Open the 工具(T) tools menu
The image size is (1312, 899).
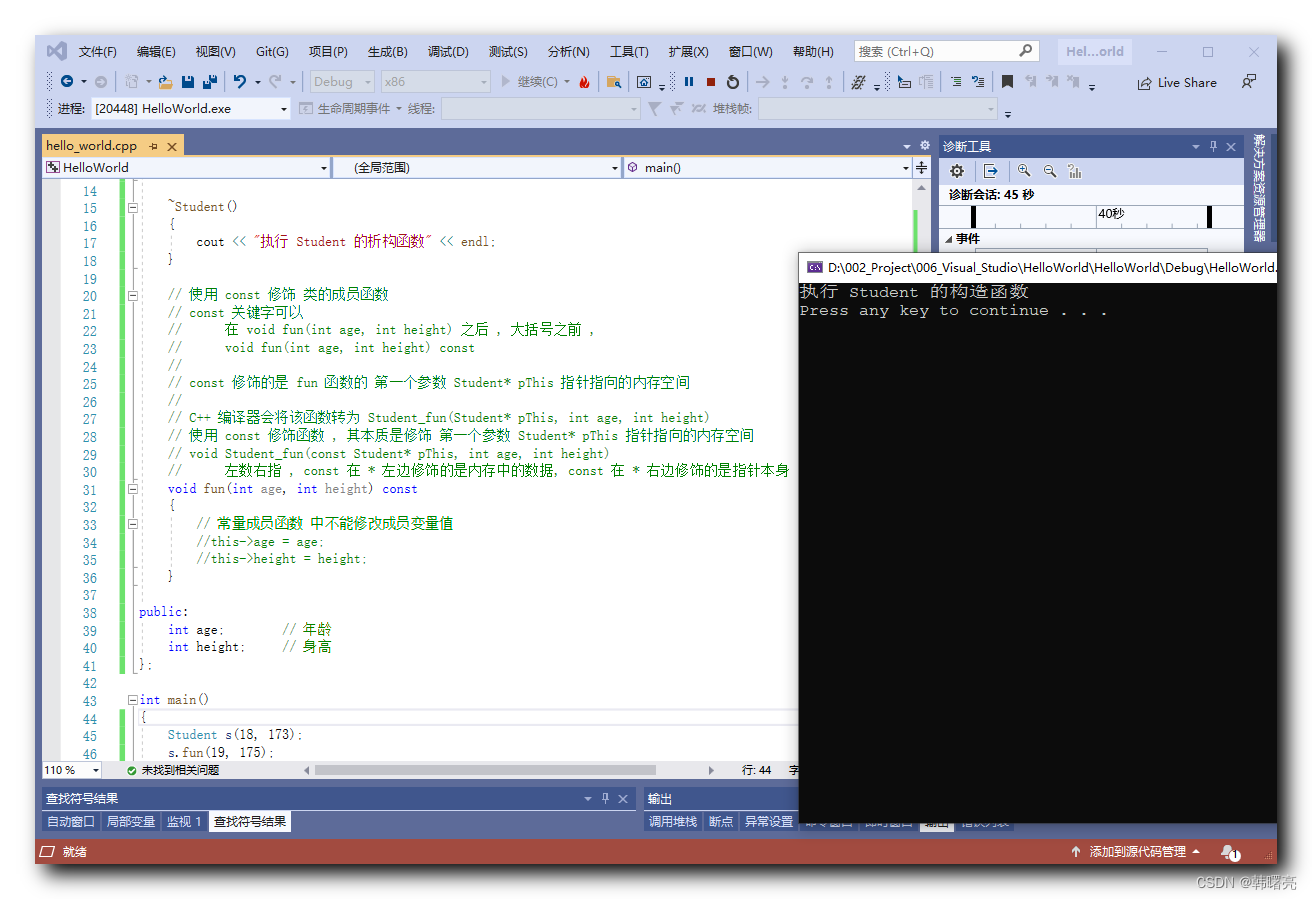(x=629, y=51)
